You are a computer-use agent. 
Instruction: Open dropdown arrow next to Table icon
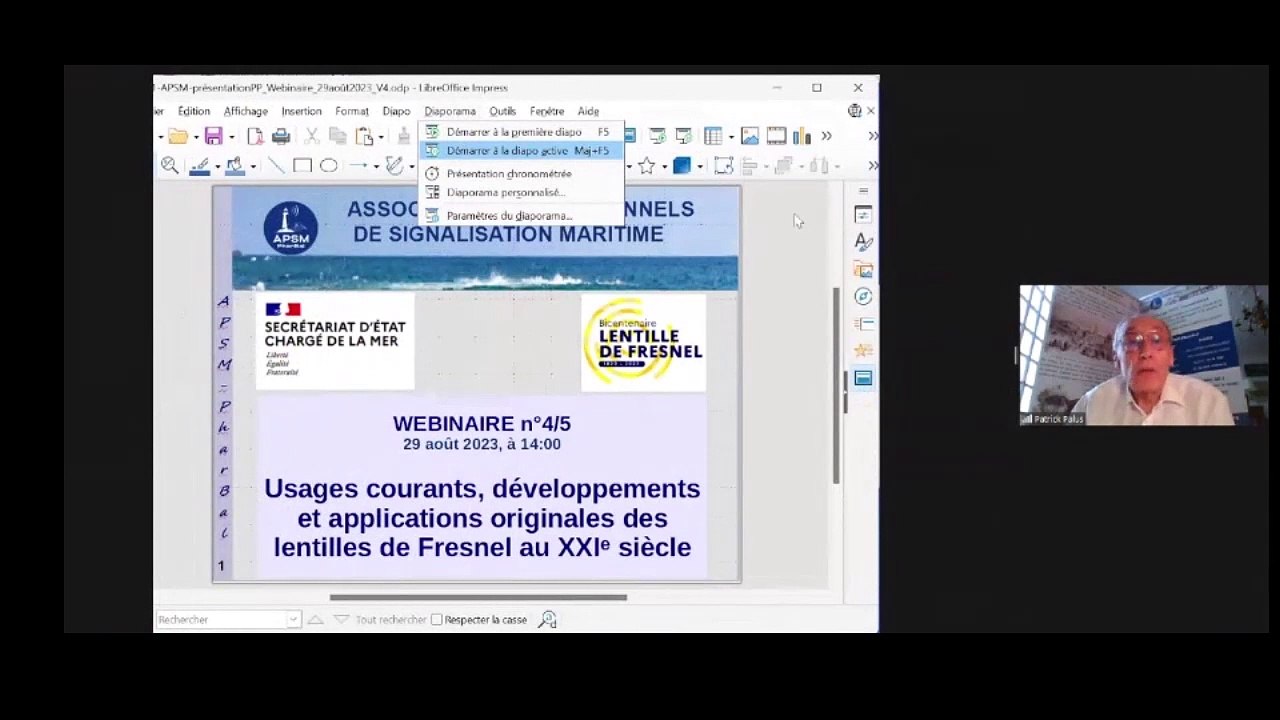[x=731, y=137]
